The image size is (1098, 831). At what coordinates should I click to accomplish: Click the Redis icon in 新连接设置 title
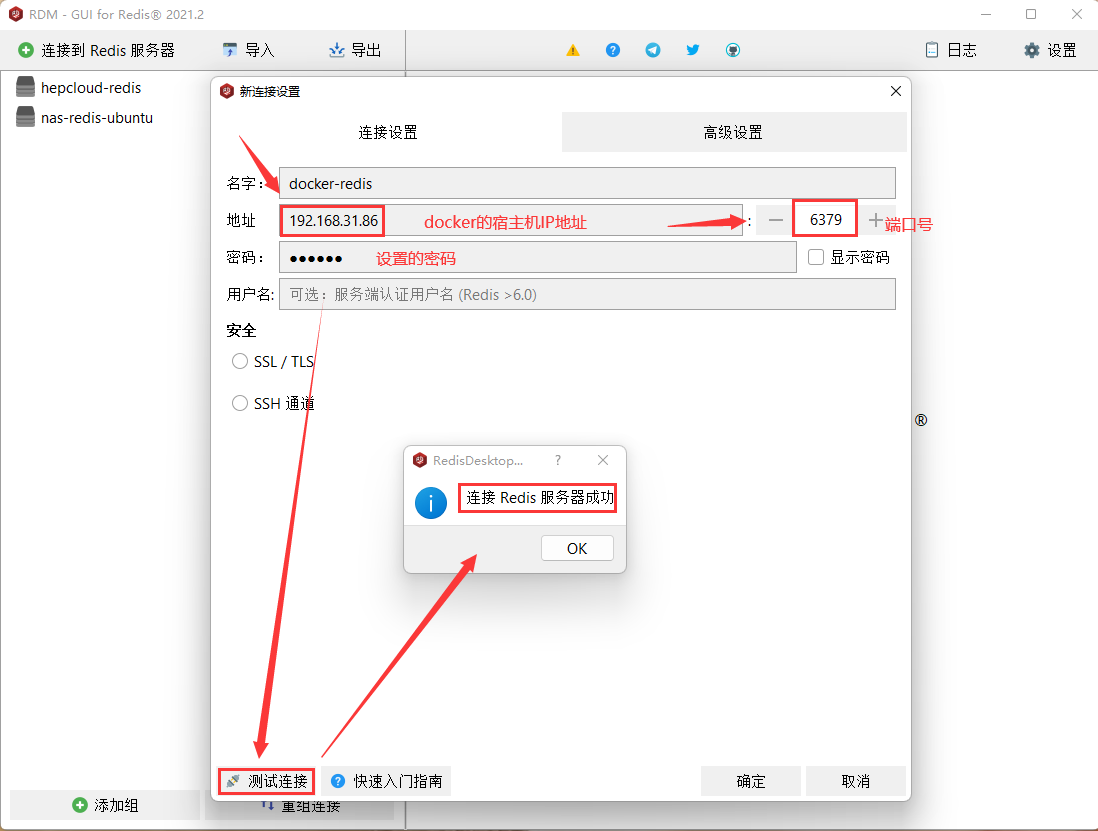coord(227,91)
